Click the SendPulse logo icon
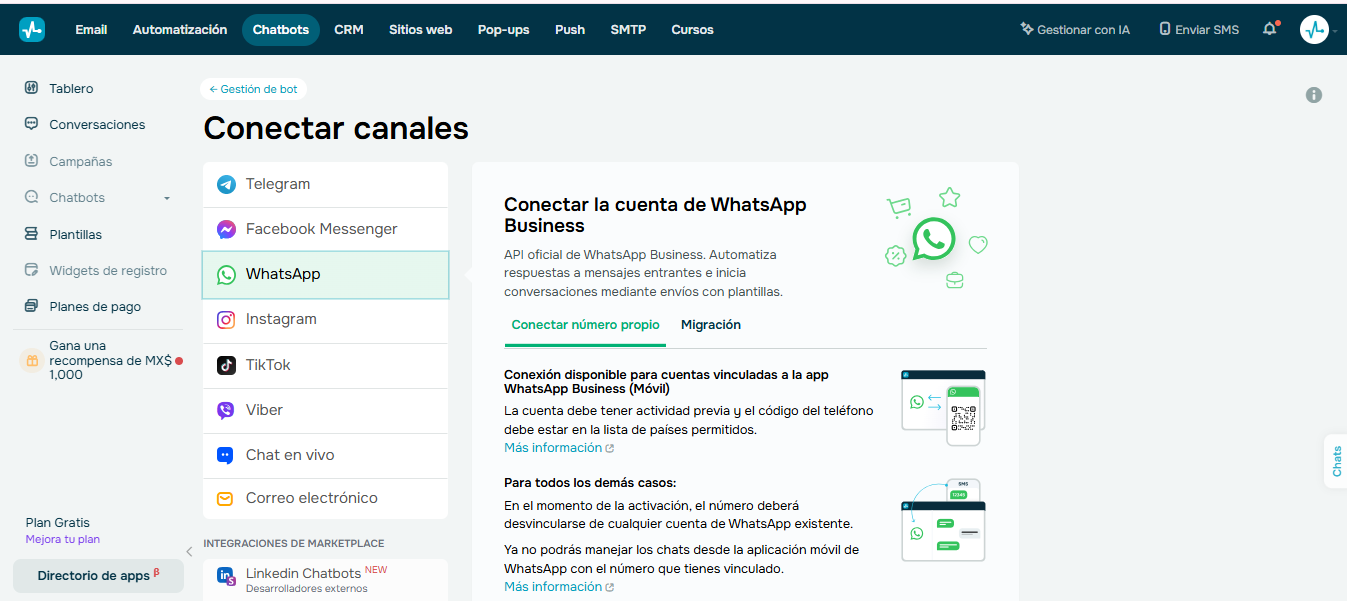The image size is (1347, 601). (32, 29)
